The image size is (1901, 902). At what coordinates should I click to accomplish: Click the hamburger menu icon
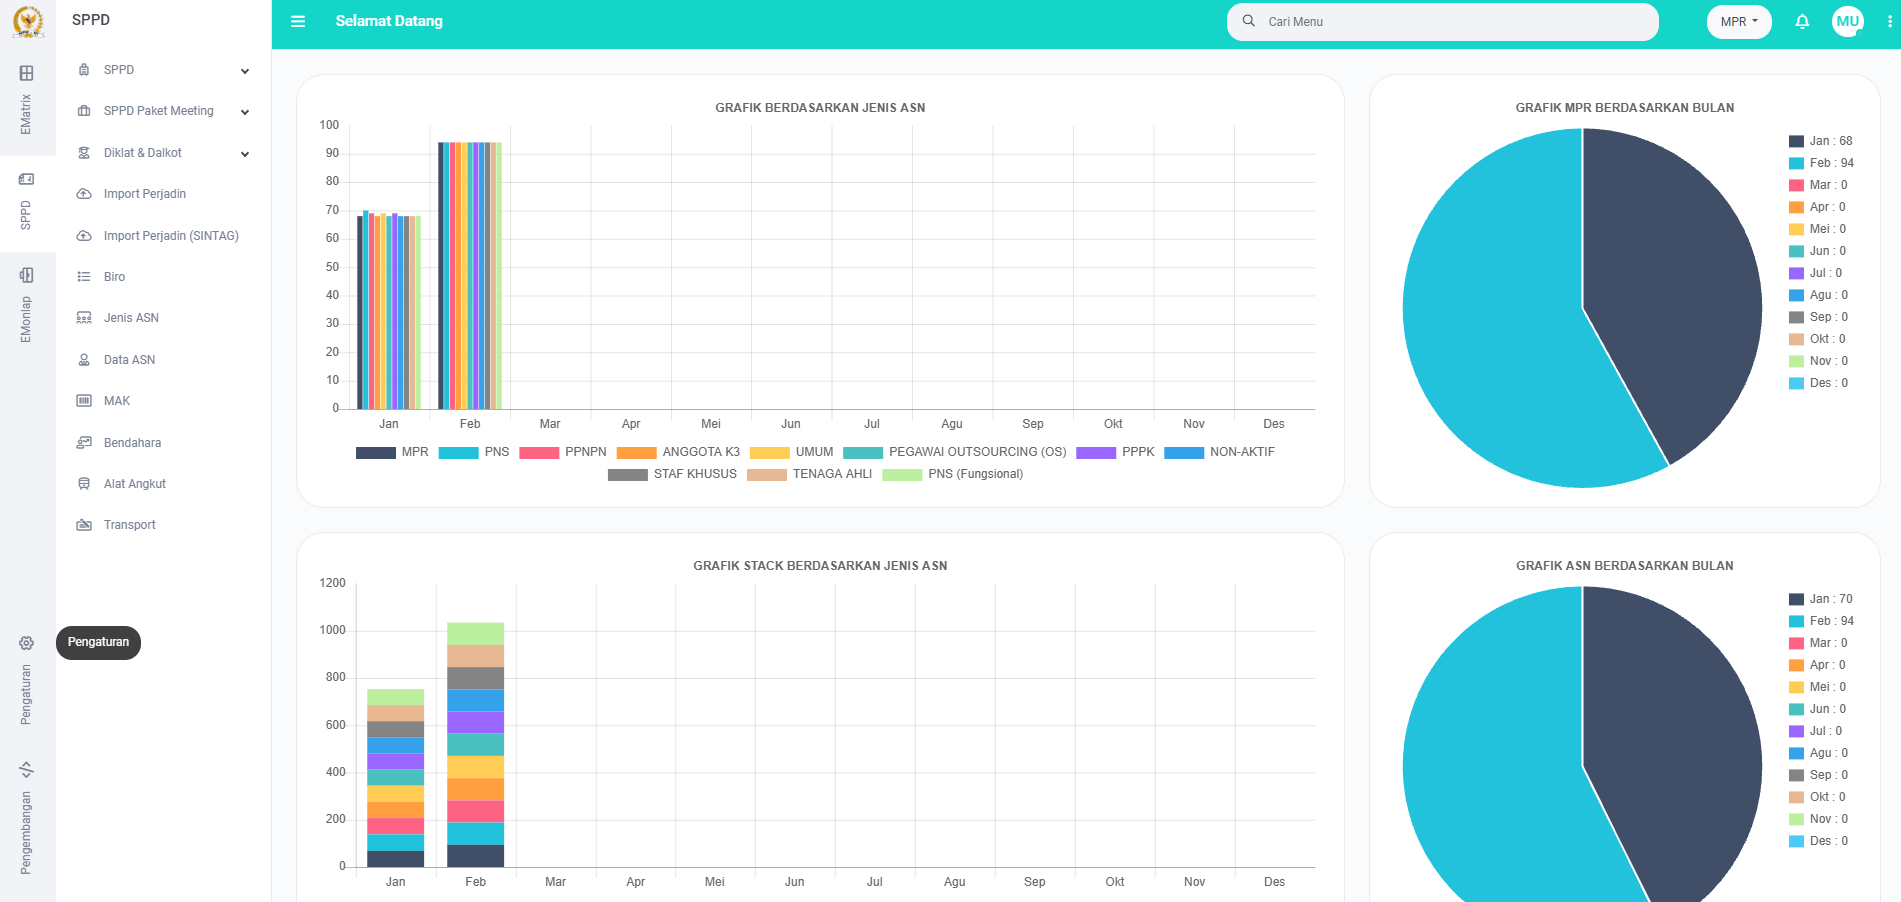298,21
